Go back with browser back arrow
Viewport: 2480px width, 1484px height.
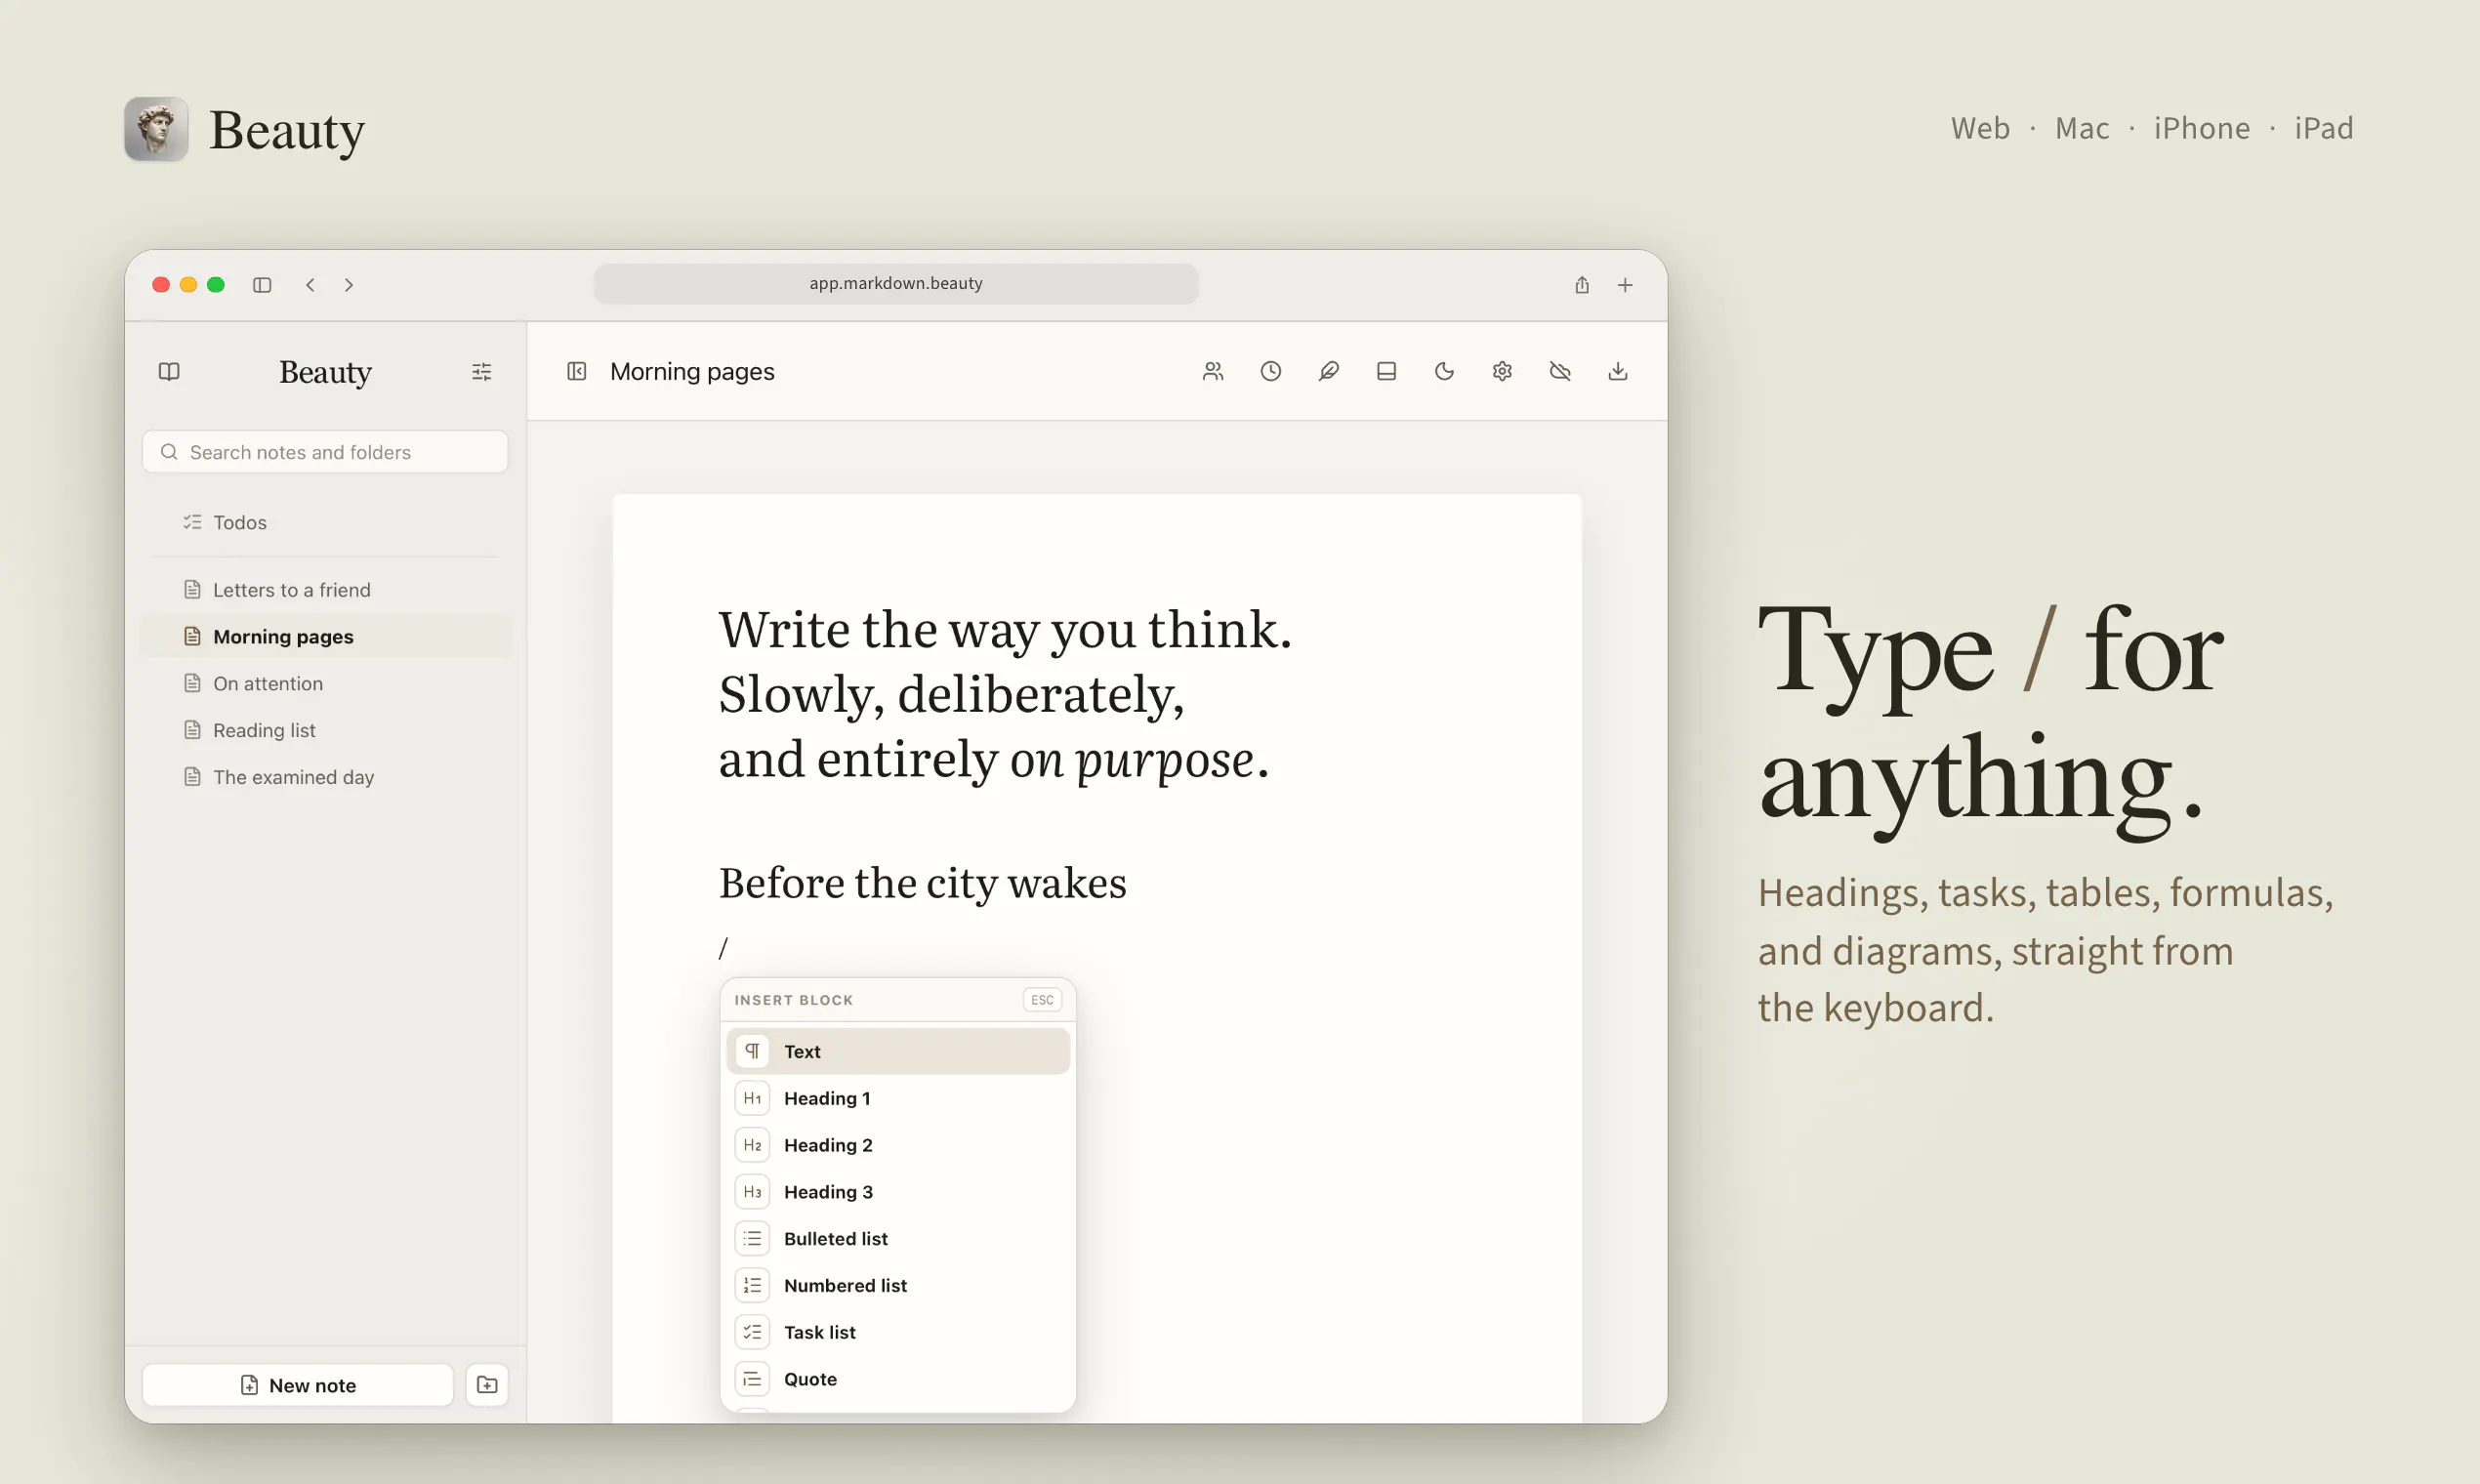coord(311,285)
